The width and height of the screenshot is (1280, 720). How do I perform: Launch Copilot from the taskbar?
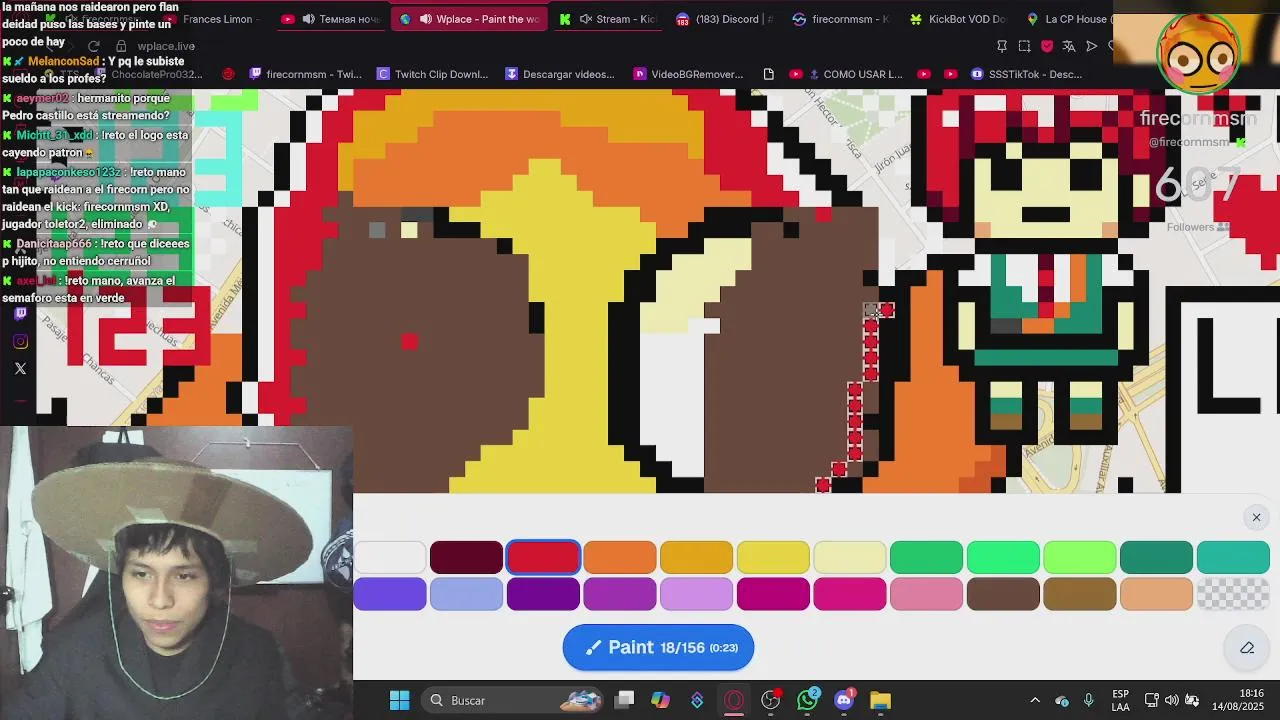click(660, 700)
